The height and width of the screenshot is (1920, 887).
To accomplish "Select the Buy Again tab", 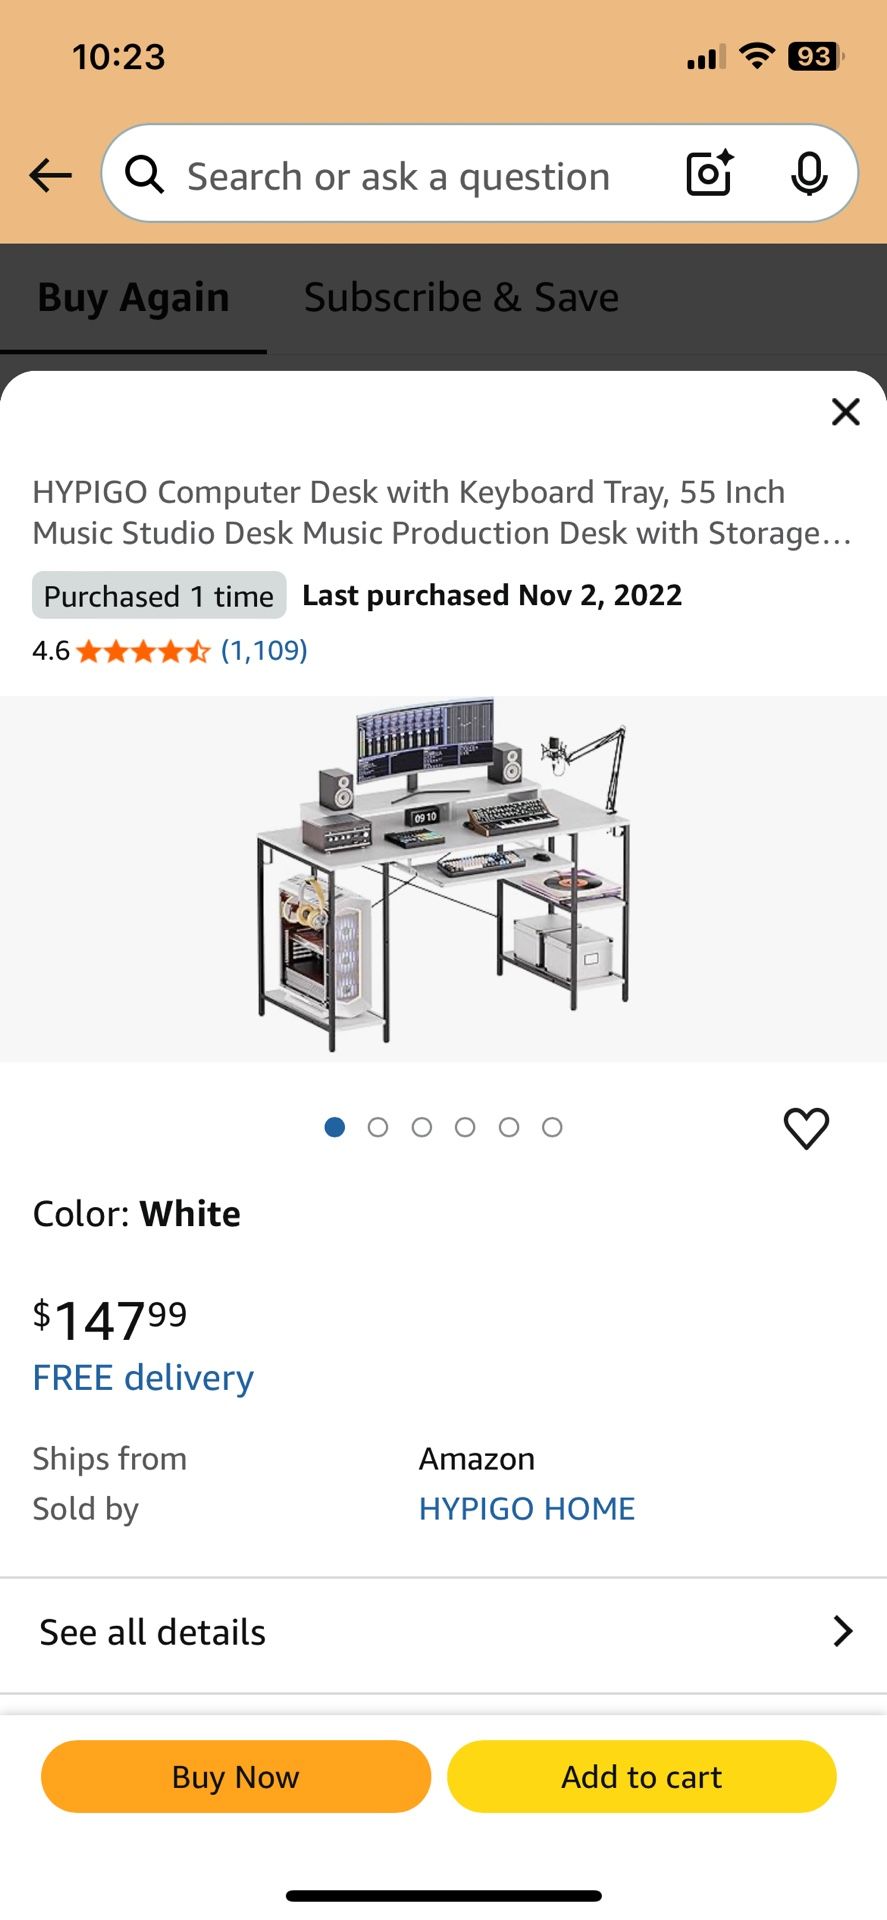I will tap(133, 296).
